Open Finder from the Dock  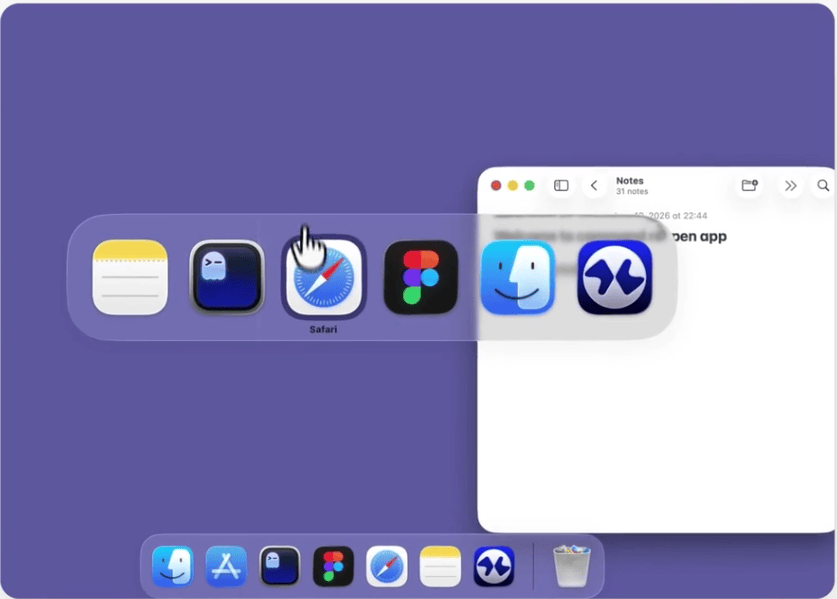click(x=172, y=566)
